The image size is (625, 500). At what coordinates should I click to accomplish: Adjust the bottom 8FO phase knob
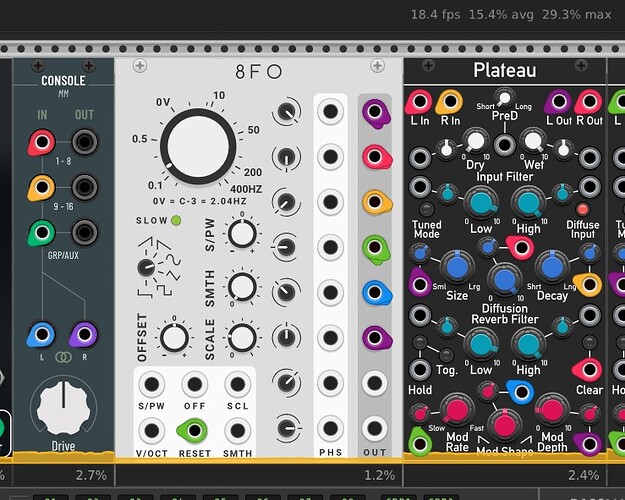(x=287, y=429)
